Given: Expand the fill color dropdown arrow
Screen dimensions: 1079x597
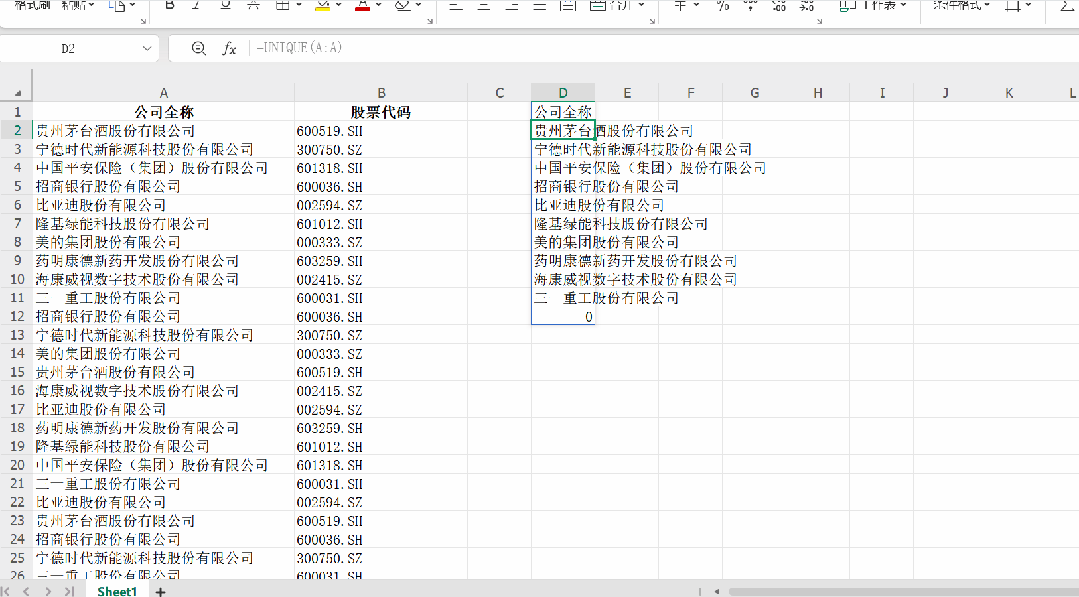Looking at the screenshot, I should pos(339,5).
